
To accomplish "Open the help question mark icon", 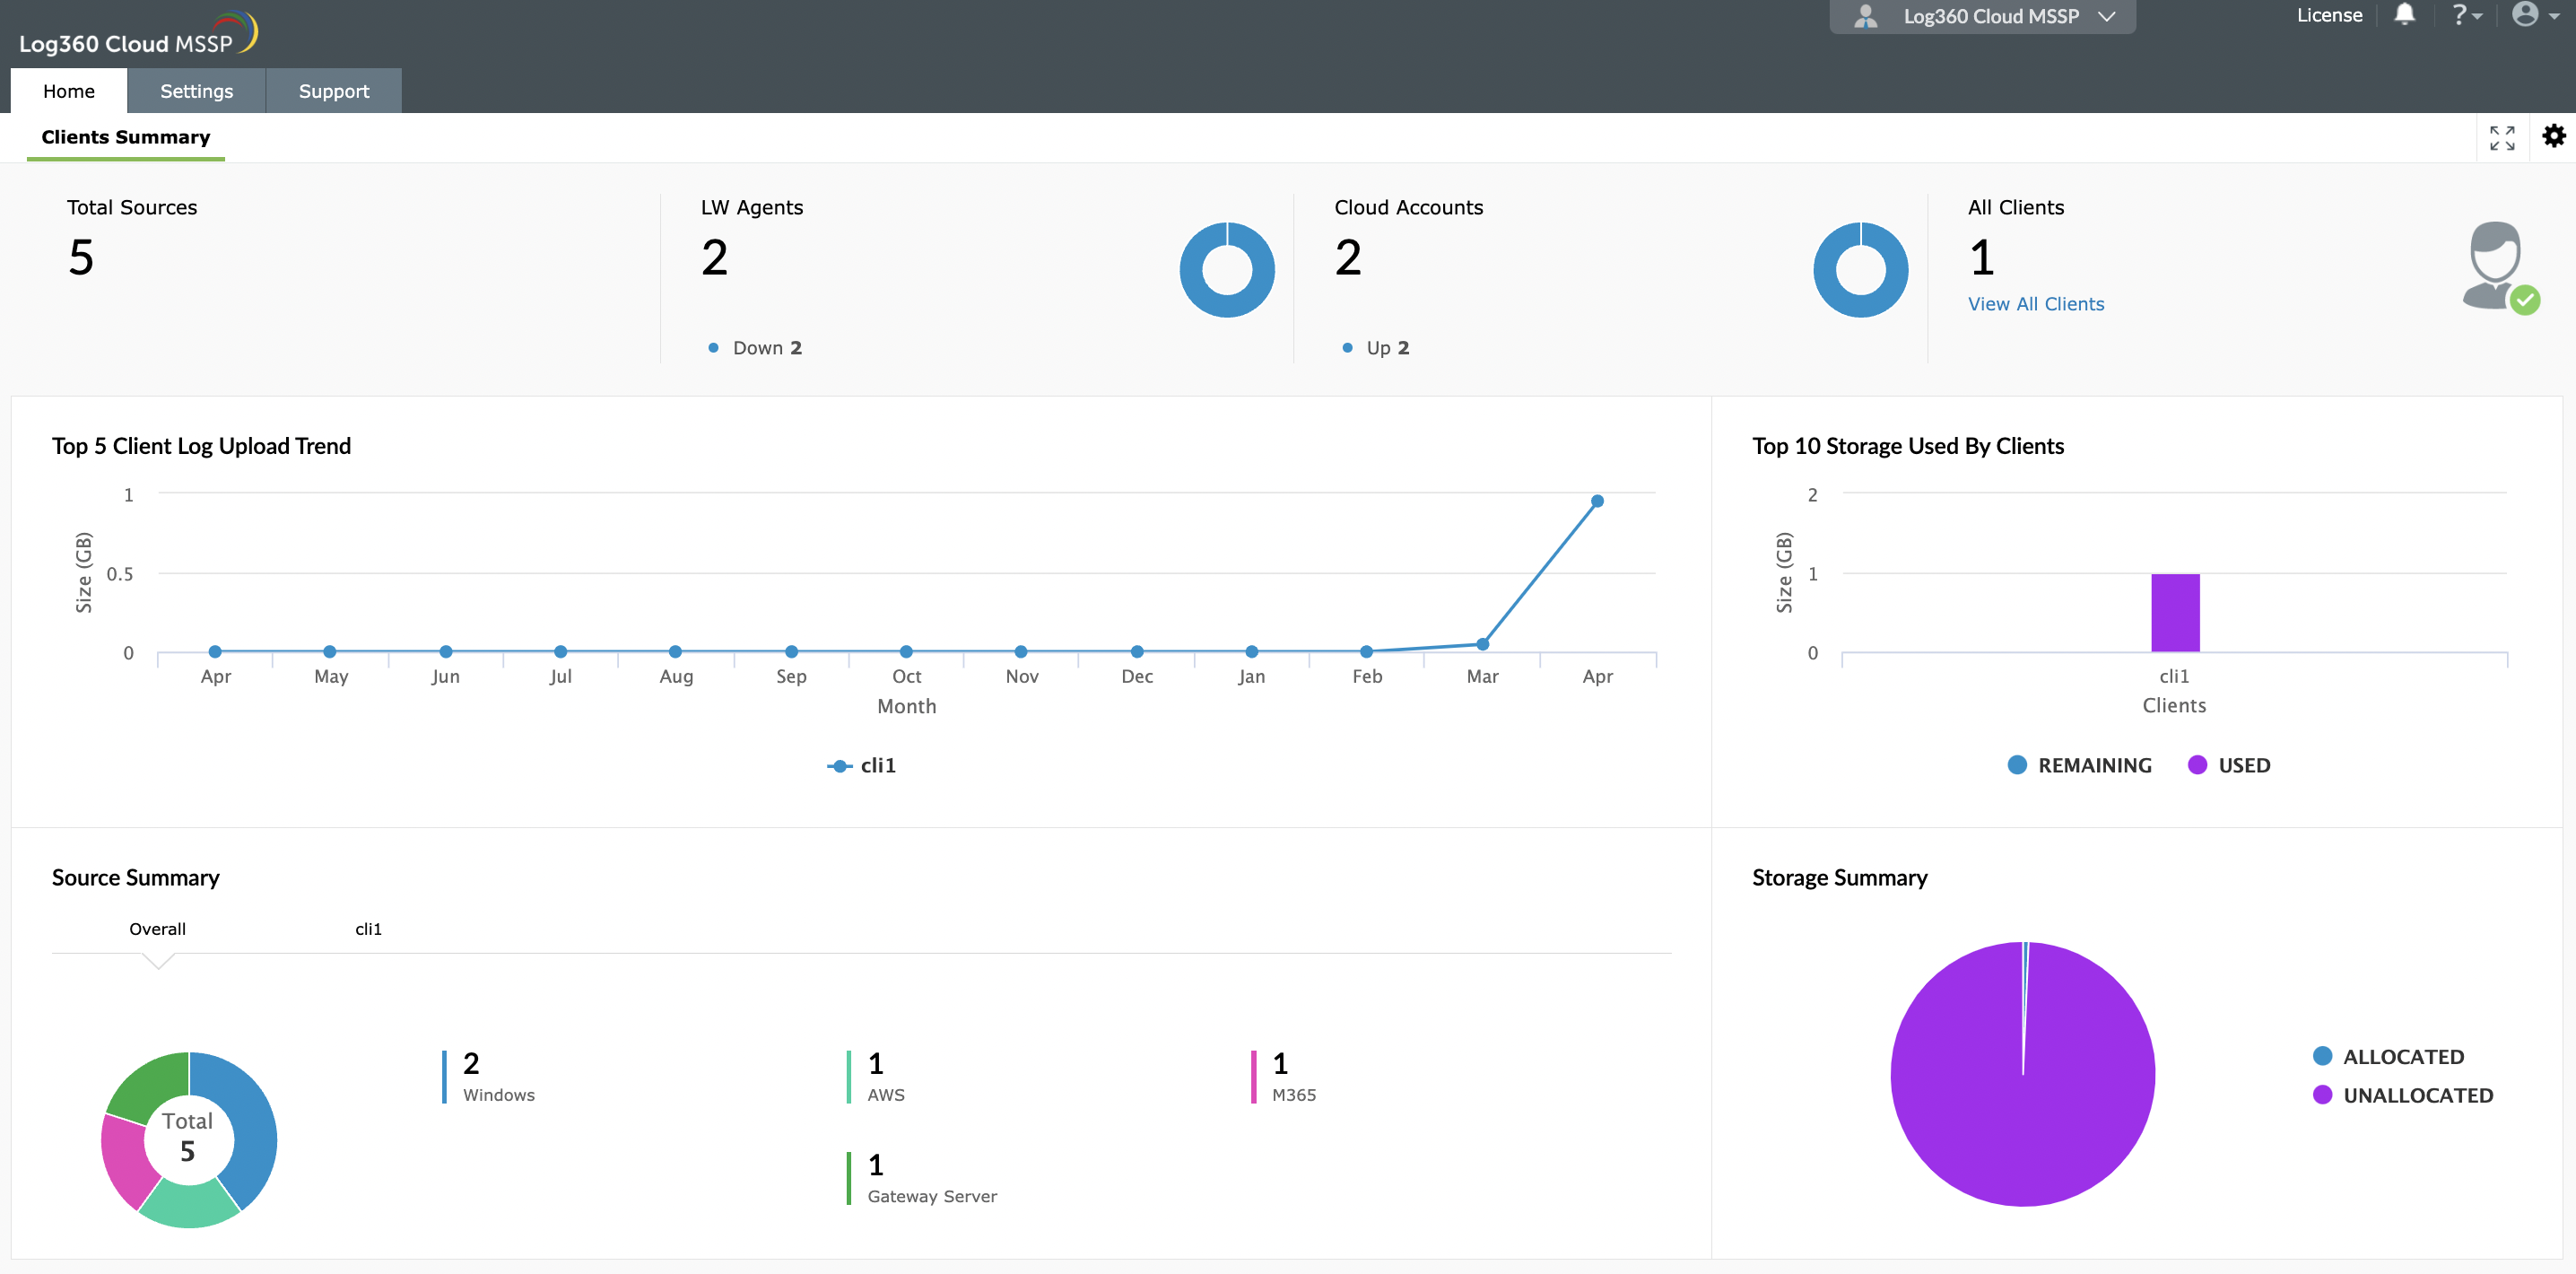I will [x=2461, y=15].
